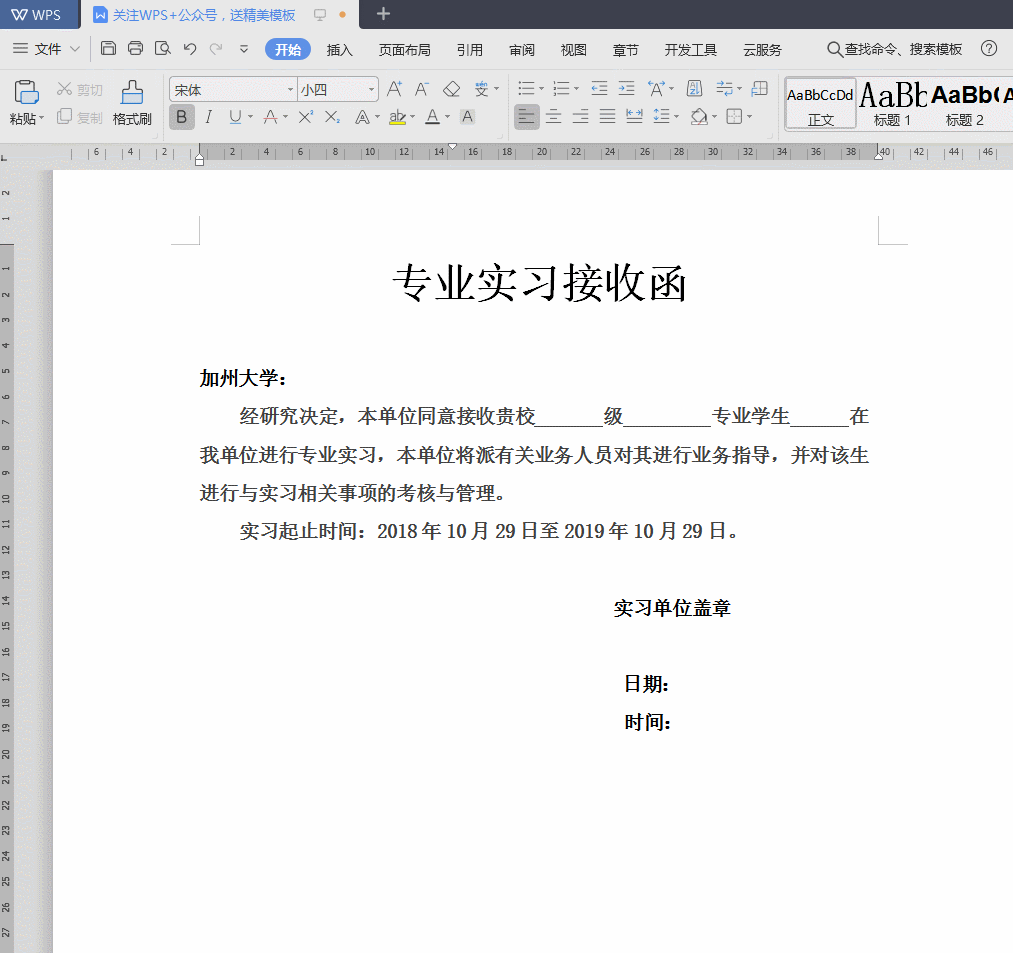
Task: Click the Increase Font Size icon
Action: click(x=393, y=88)
